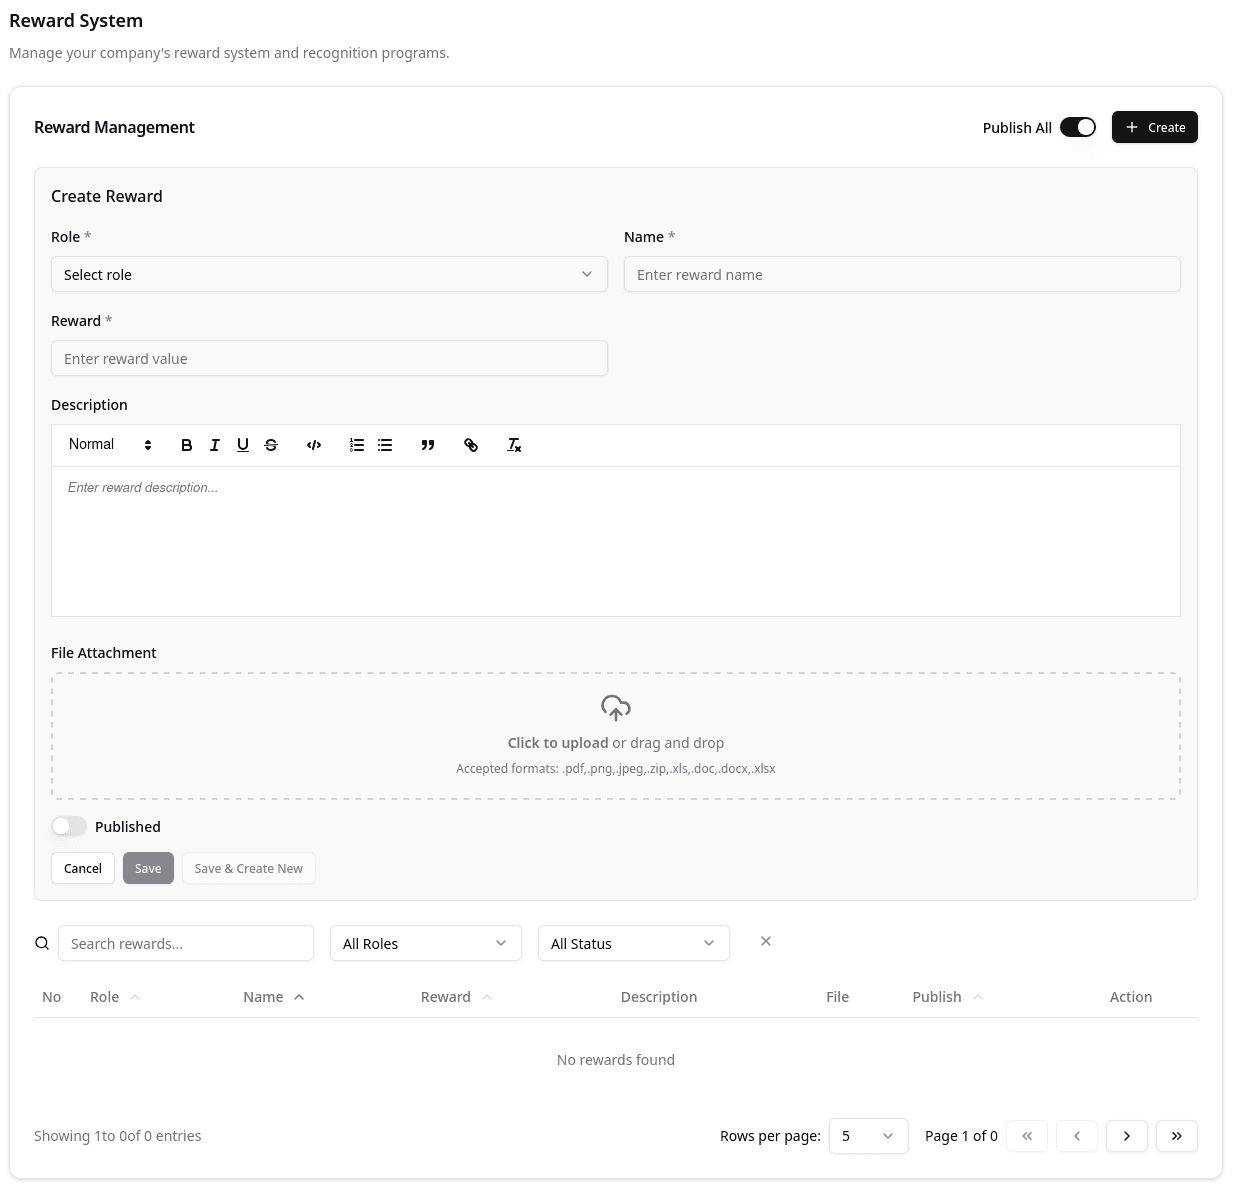Click Save & Create New
Screen dimensions: 1235x1189
(x=249, y=868)
